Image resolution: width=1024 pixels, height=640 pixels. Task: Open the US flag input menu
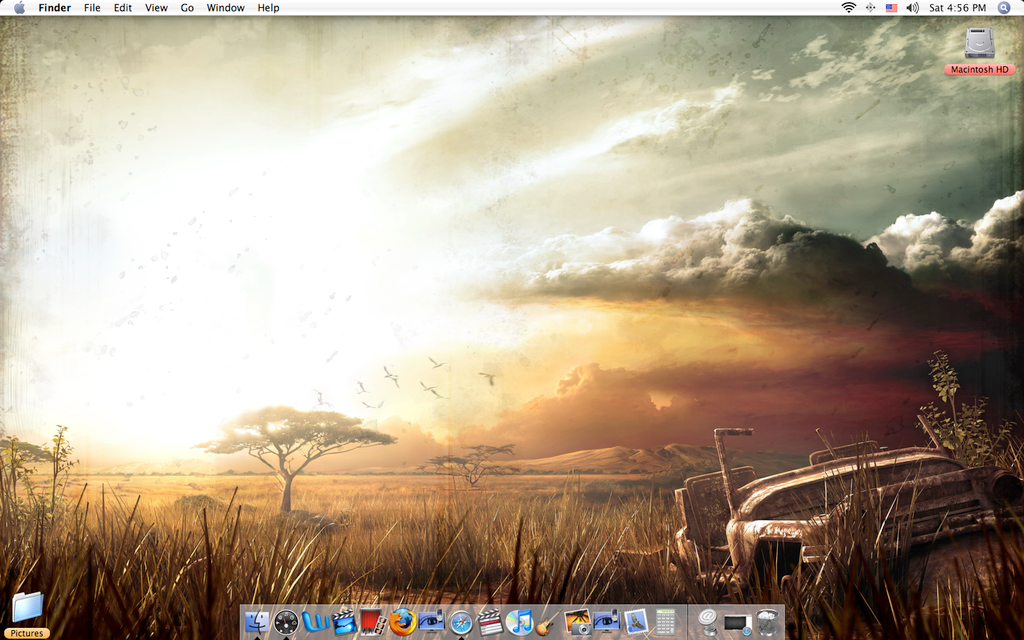click(891, 8)
